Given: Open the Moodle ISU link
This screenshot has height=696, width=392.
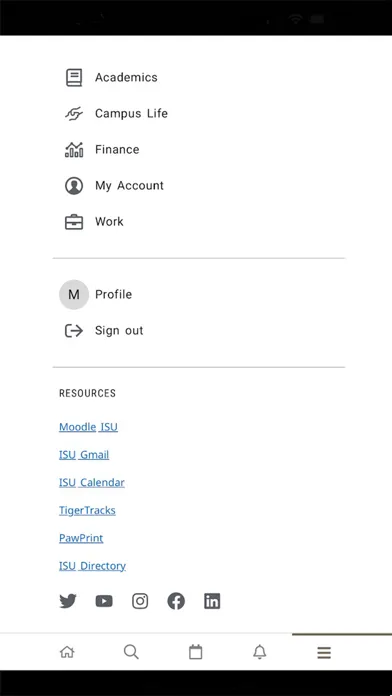Looking at the screenshot, I should click(x=88, y=427).
